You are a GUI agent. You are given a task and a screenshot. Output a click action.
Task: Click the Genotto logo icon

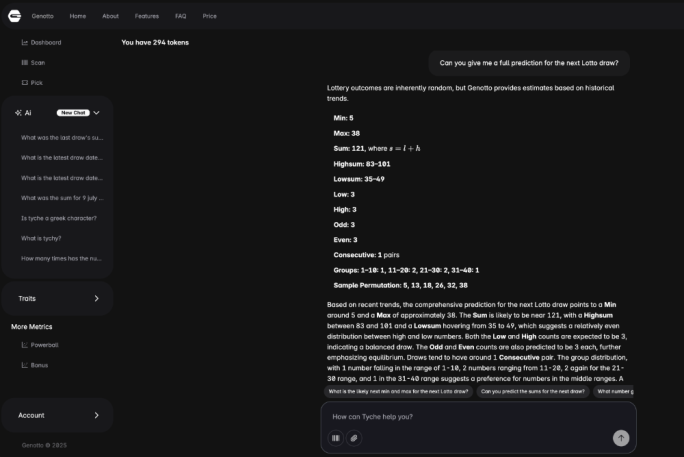[15, 16]
